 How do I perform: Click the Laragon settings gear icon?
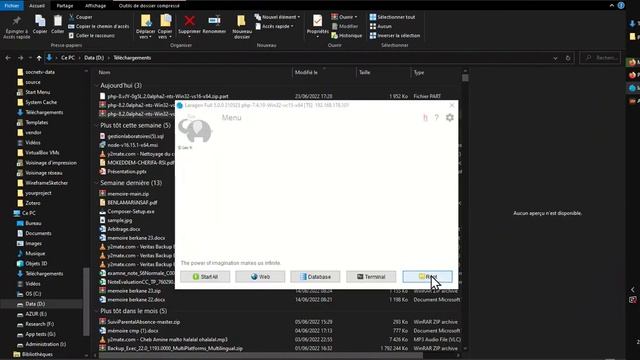(449, 118)
